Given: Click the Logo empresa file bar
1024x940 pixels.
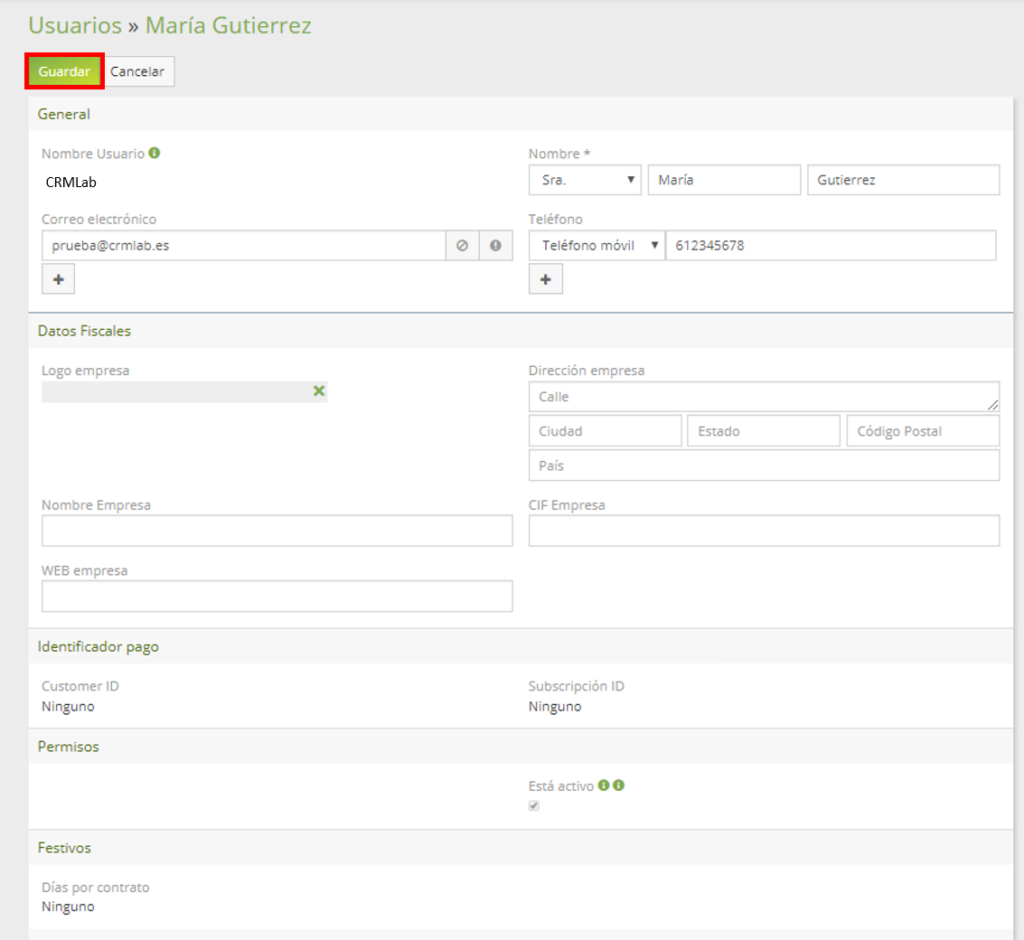Looking at the screenshot, I should pyautogui.click(x=184, y=391).
